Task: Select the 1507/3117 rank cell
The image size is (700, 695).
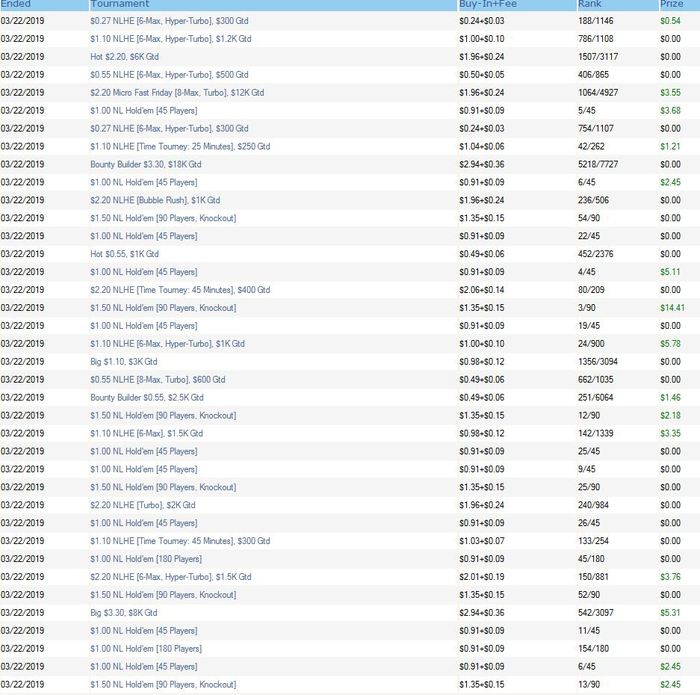Action: pyautogui.click(x=598, y=57)
